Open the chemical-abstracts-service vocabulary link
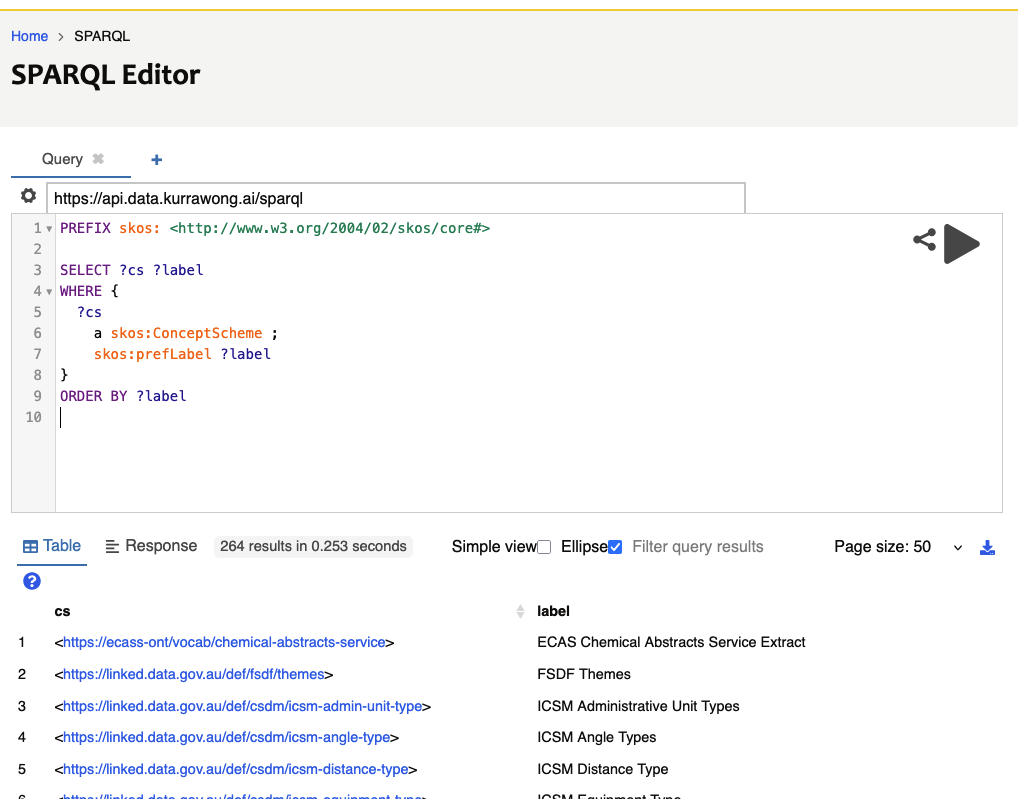Image resolution: width=1018 pixels, height=799 pixels. click(x=224, y=642)
